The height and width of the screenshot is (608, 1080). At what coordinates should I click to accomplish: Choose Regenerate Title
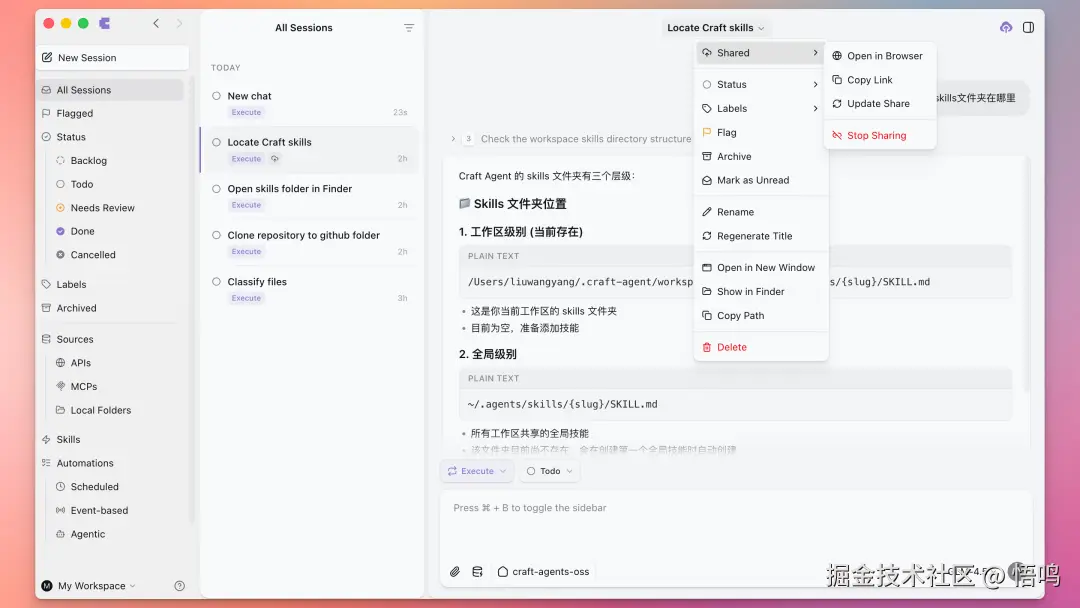[760, 236]
